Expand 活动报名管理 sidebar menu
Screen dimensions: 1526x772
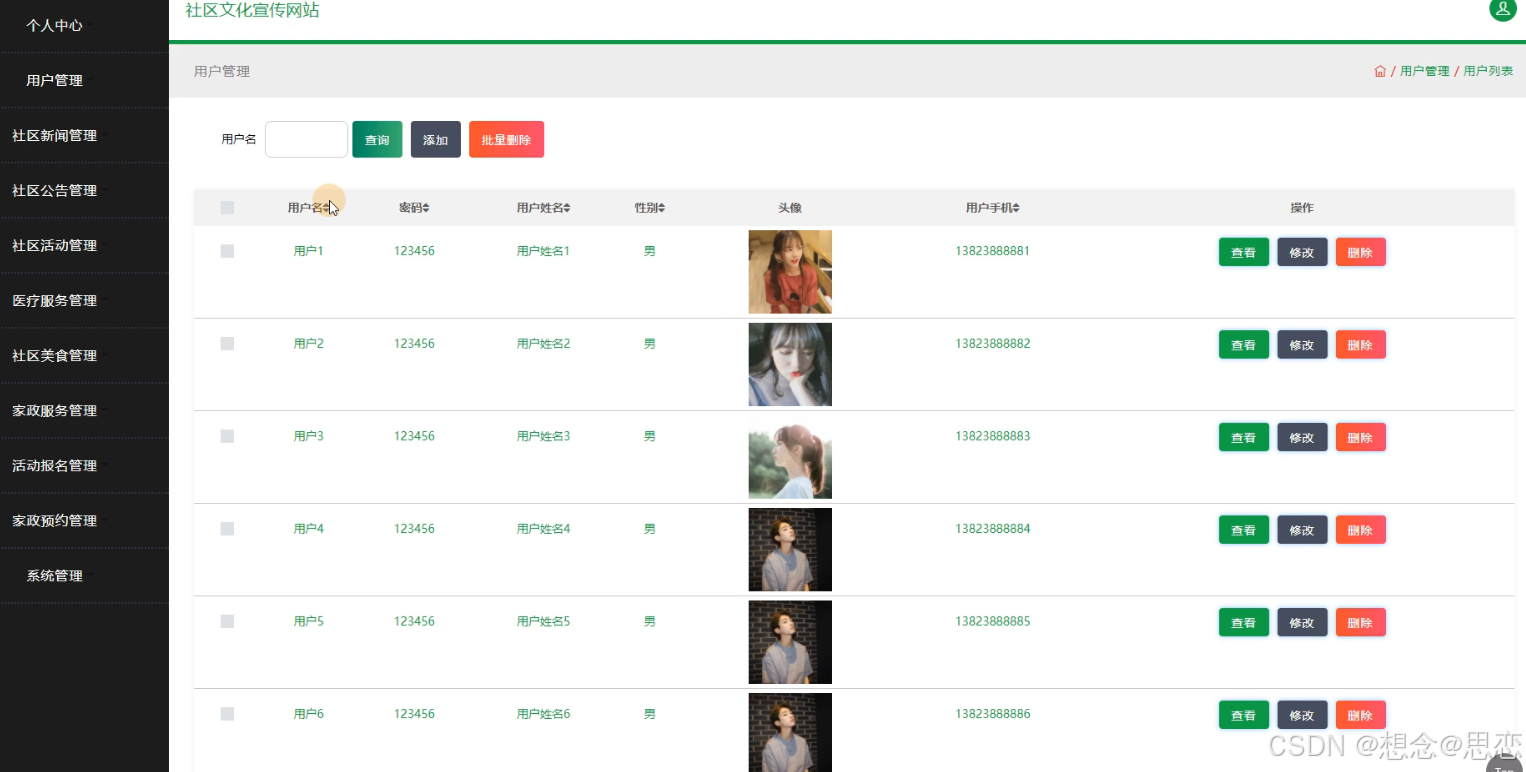[x=84, y=465]
